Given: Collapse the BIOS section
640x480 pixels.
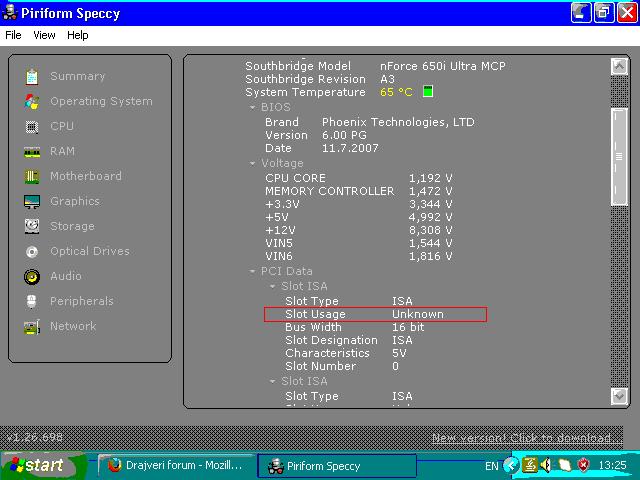Looking at the screenshot, I should (x=252, y=108).
